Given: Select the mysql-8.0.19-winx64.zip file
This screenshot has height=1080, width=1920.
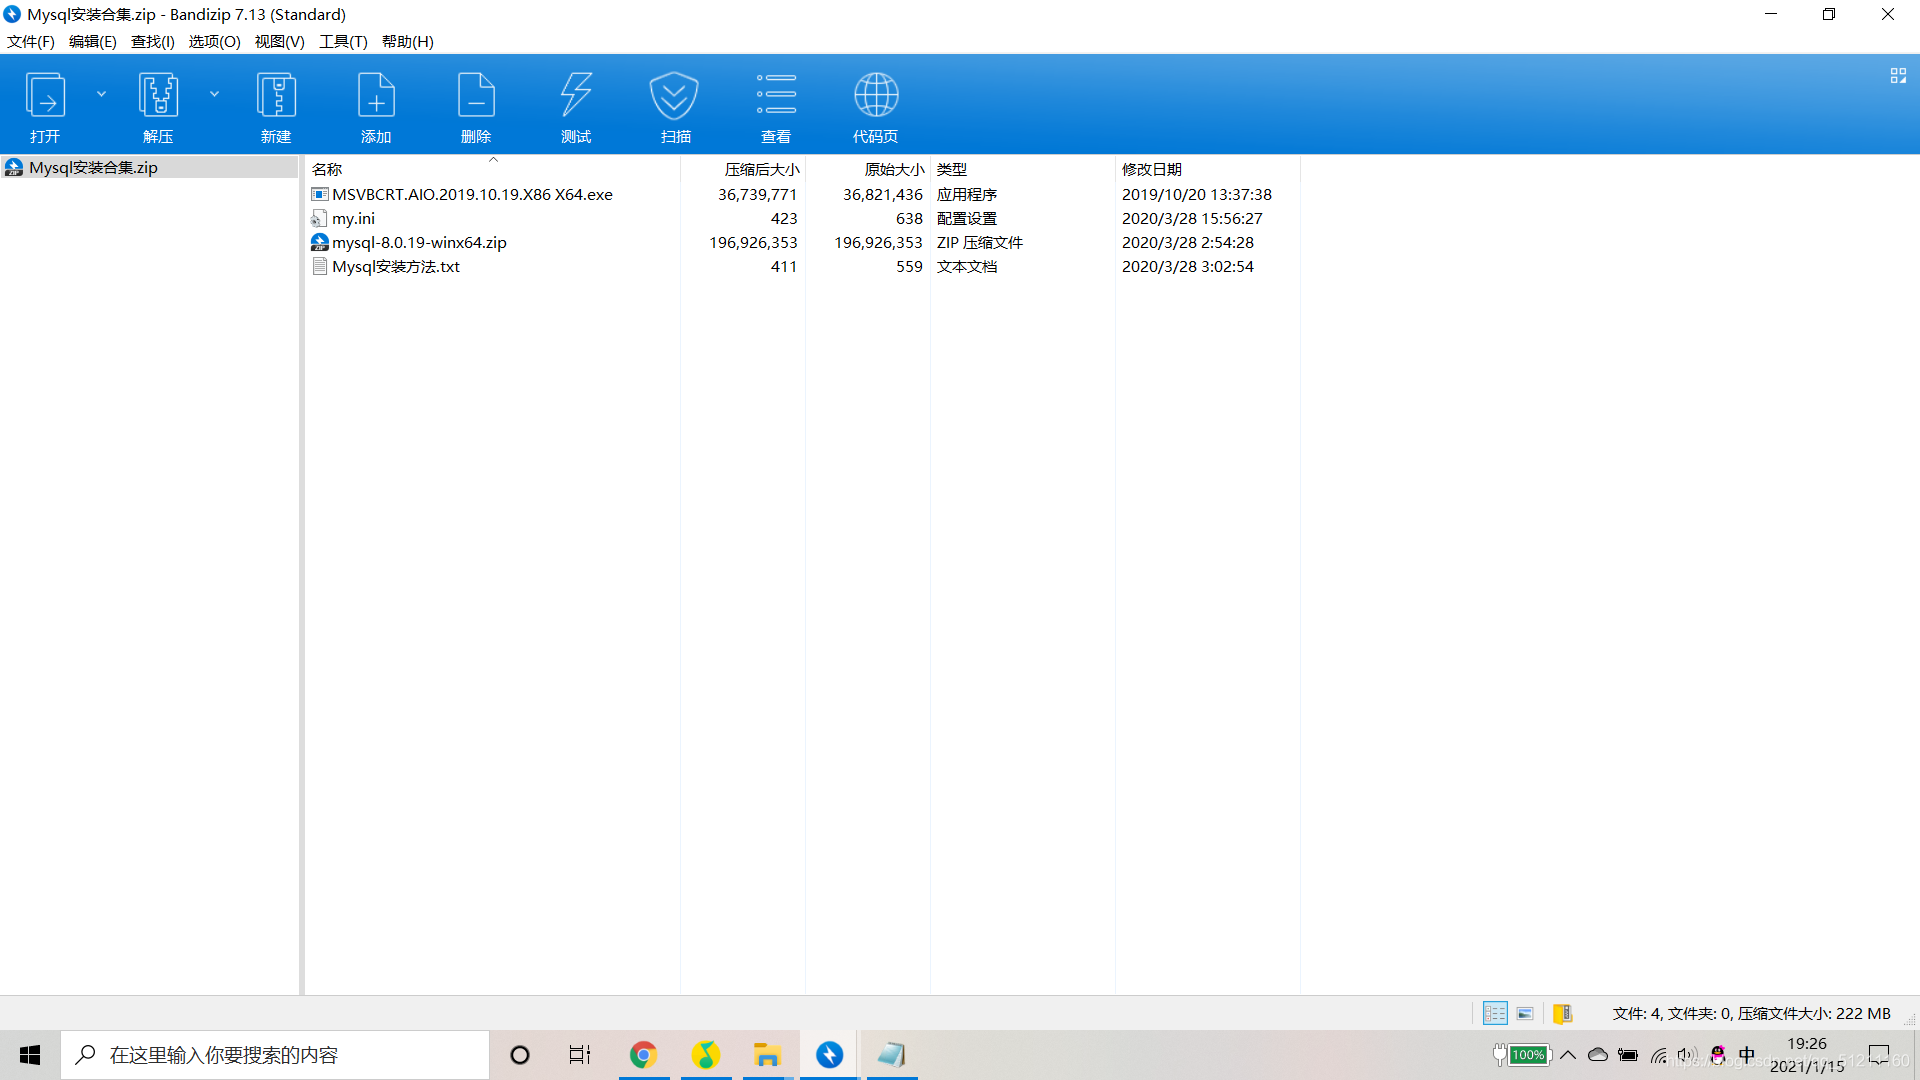Looking at the screenshot, I should tap(419, 242).
